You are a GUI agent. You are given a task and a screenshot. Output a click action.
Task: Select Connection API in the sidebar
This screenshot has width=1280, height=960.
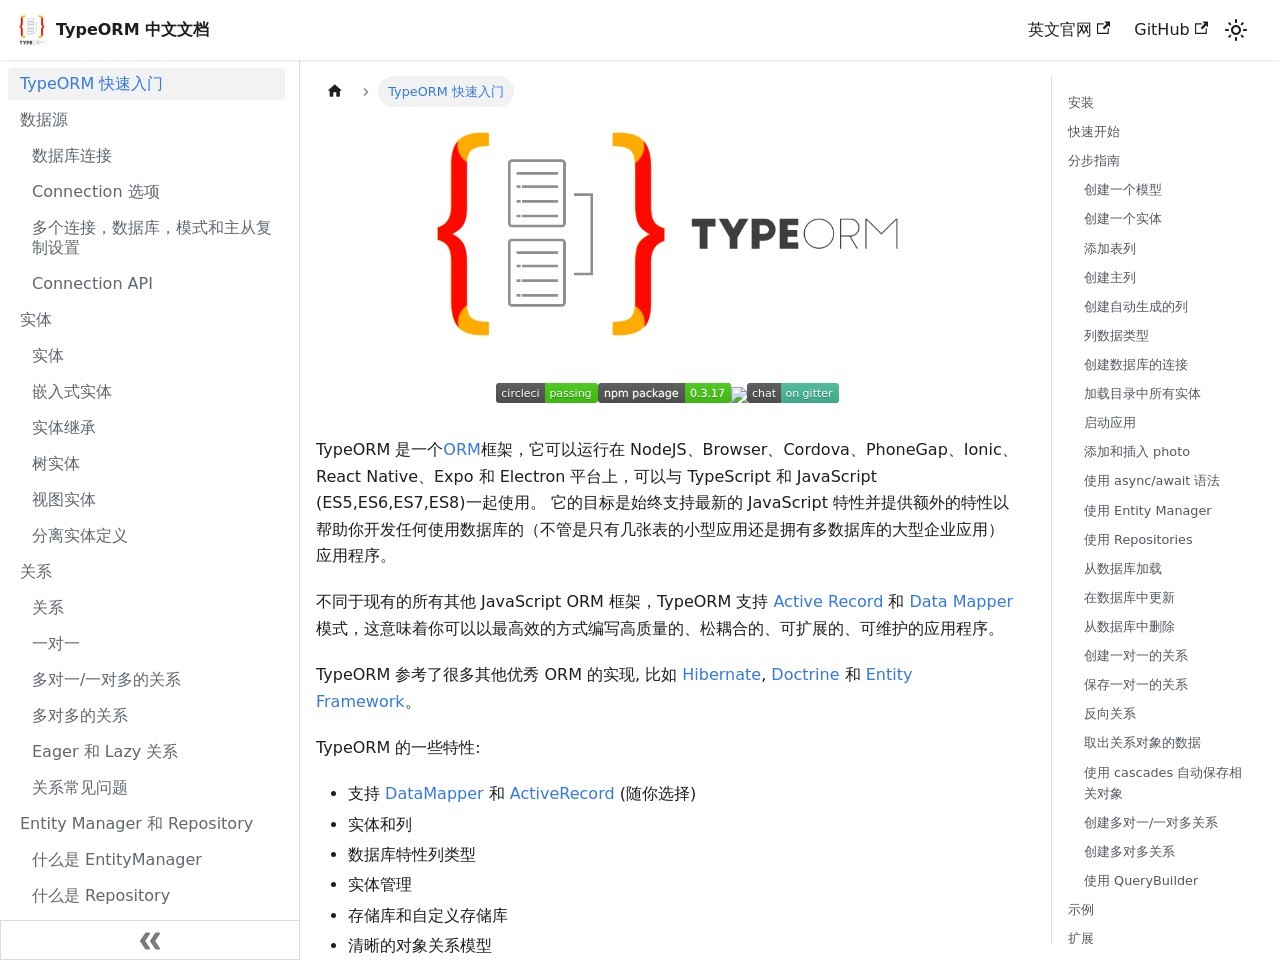click(x=92, y=284)
